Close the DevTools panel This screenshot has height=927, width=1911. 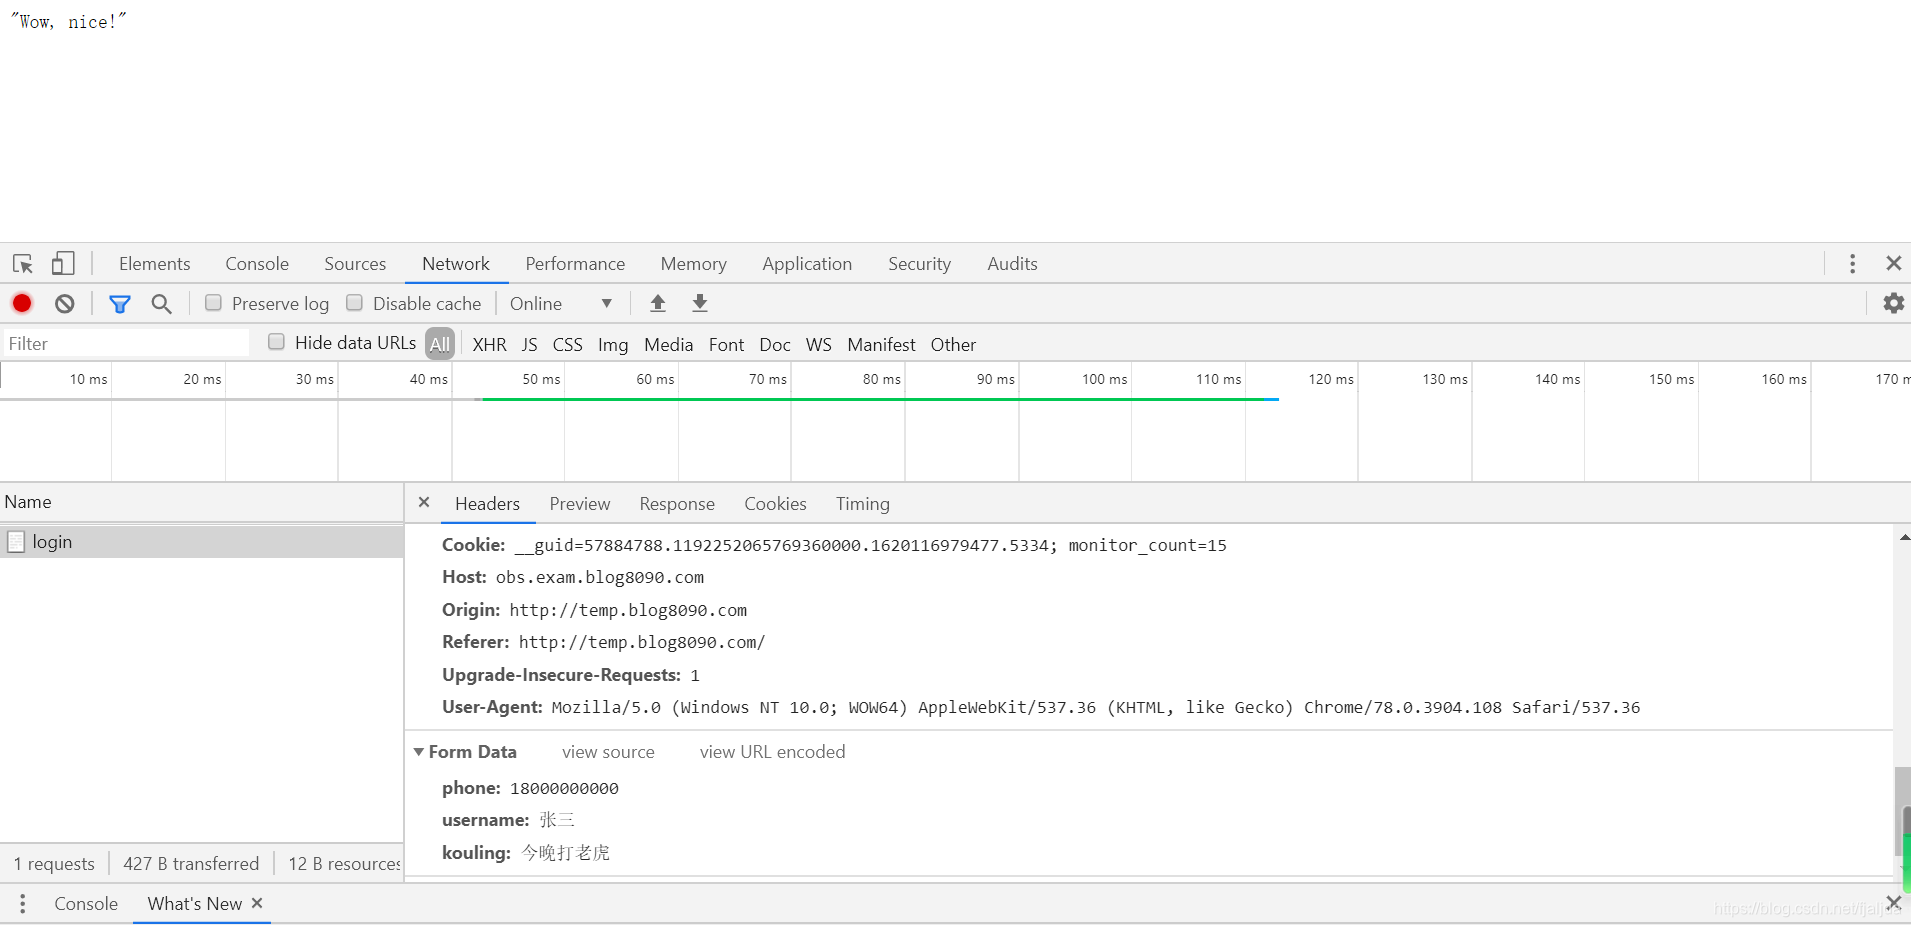(1893, 263)
